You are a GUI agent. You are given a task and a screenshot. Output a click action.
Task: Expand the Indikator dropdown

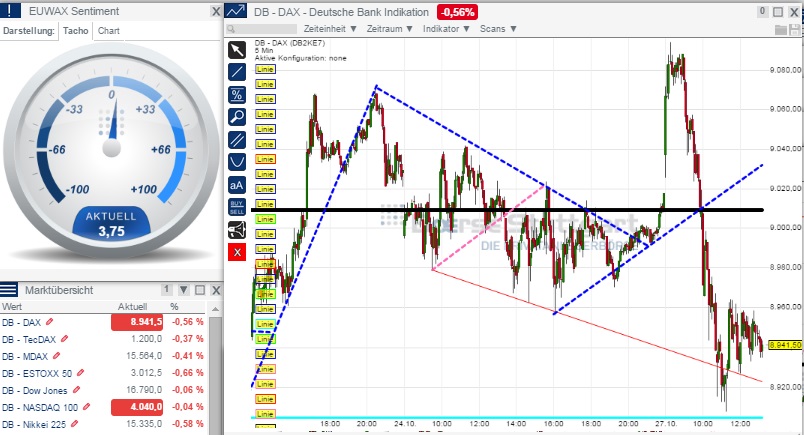tap(446, 29)
